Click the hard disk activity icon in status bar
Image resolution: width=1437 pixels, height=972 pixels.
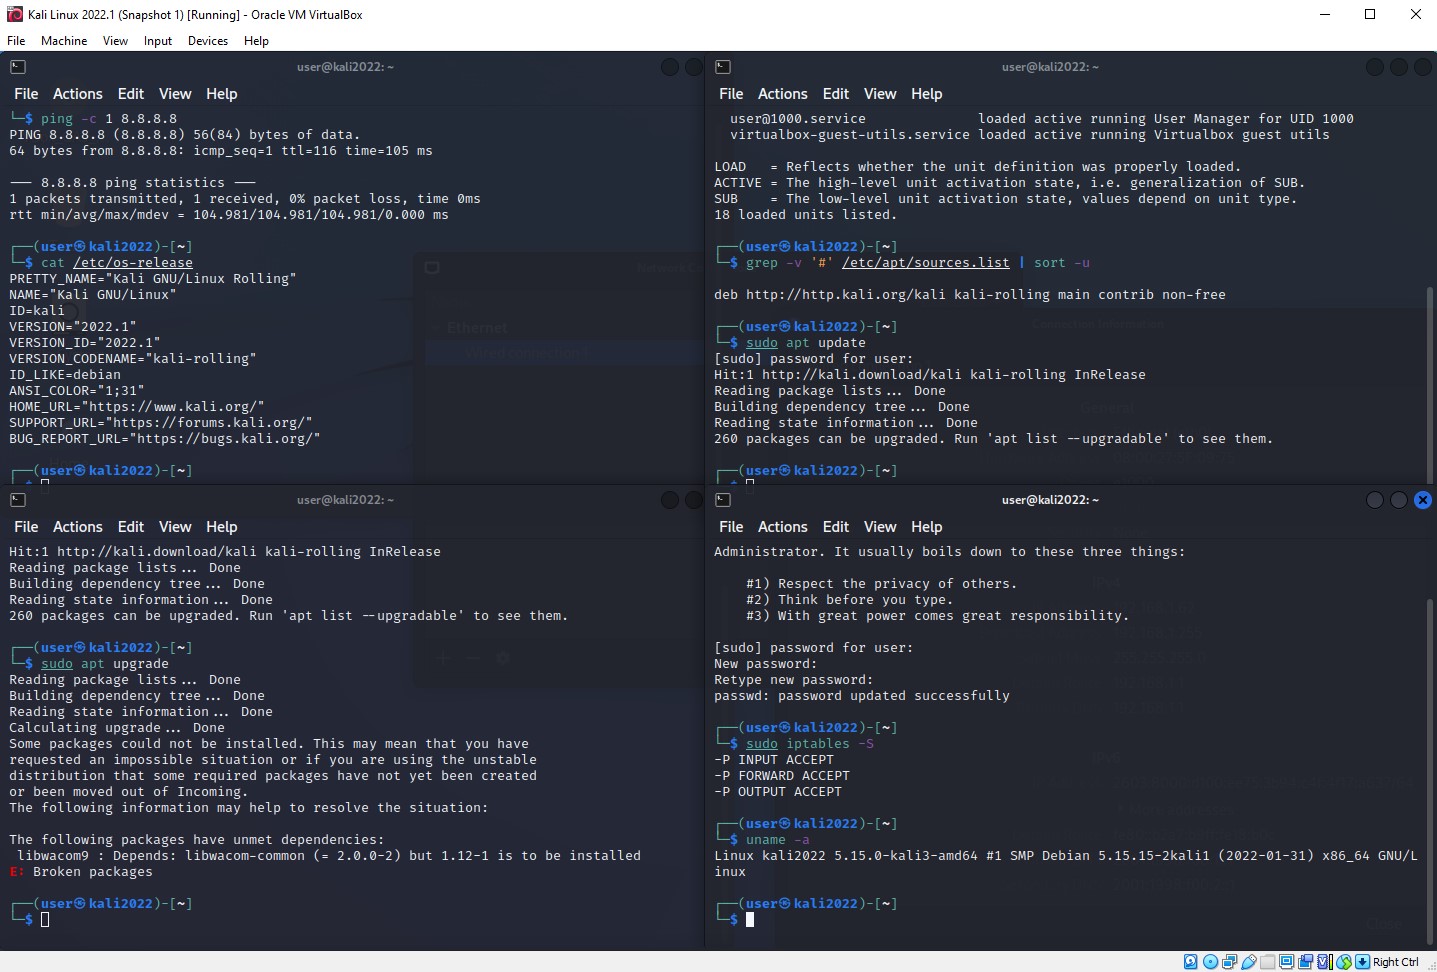[x=1191, y=962]
